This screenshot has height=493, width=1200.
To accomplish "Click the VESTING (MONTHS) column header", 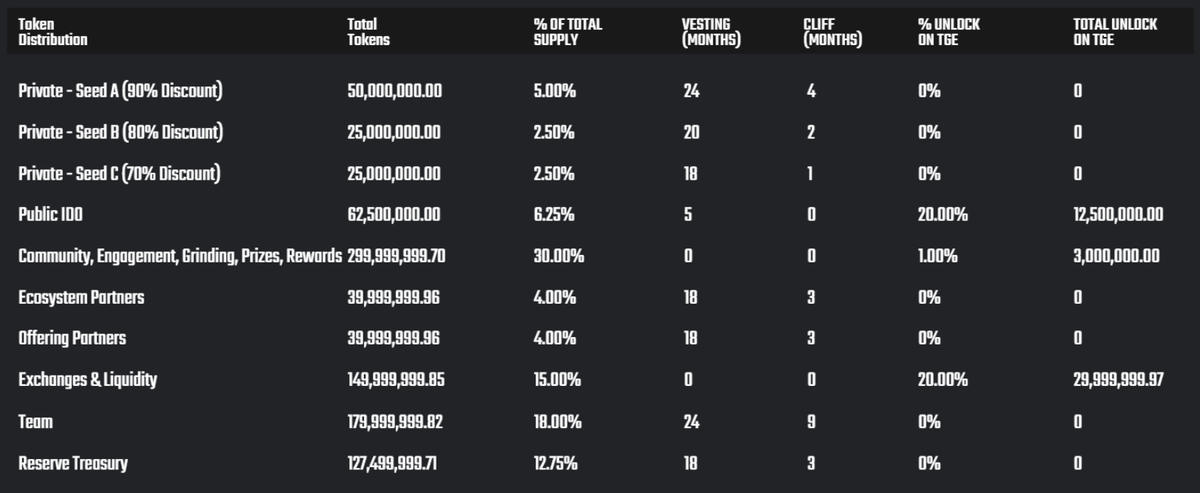I will [x=710, y=33].
